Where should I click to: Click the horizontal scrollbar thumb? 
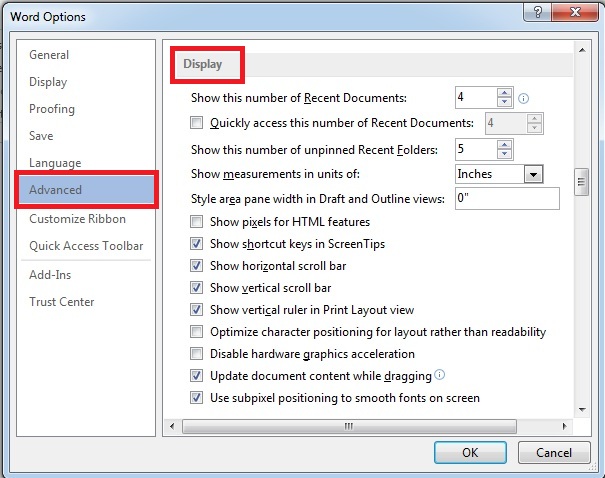click(x=349, y=426)
